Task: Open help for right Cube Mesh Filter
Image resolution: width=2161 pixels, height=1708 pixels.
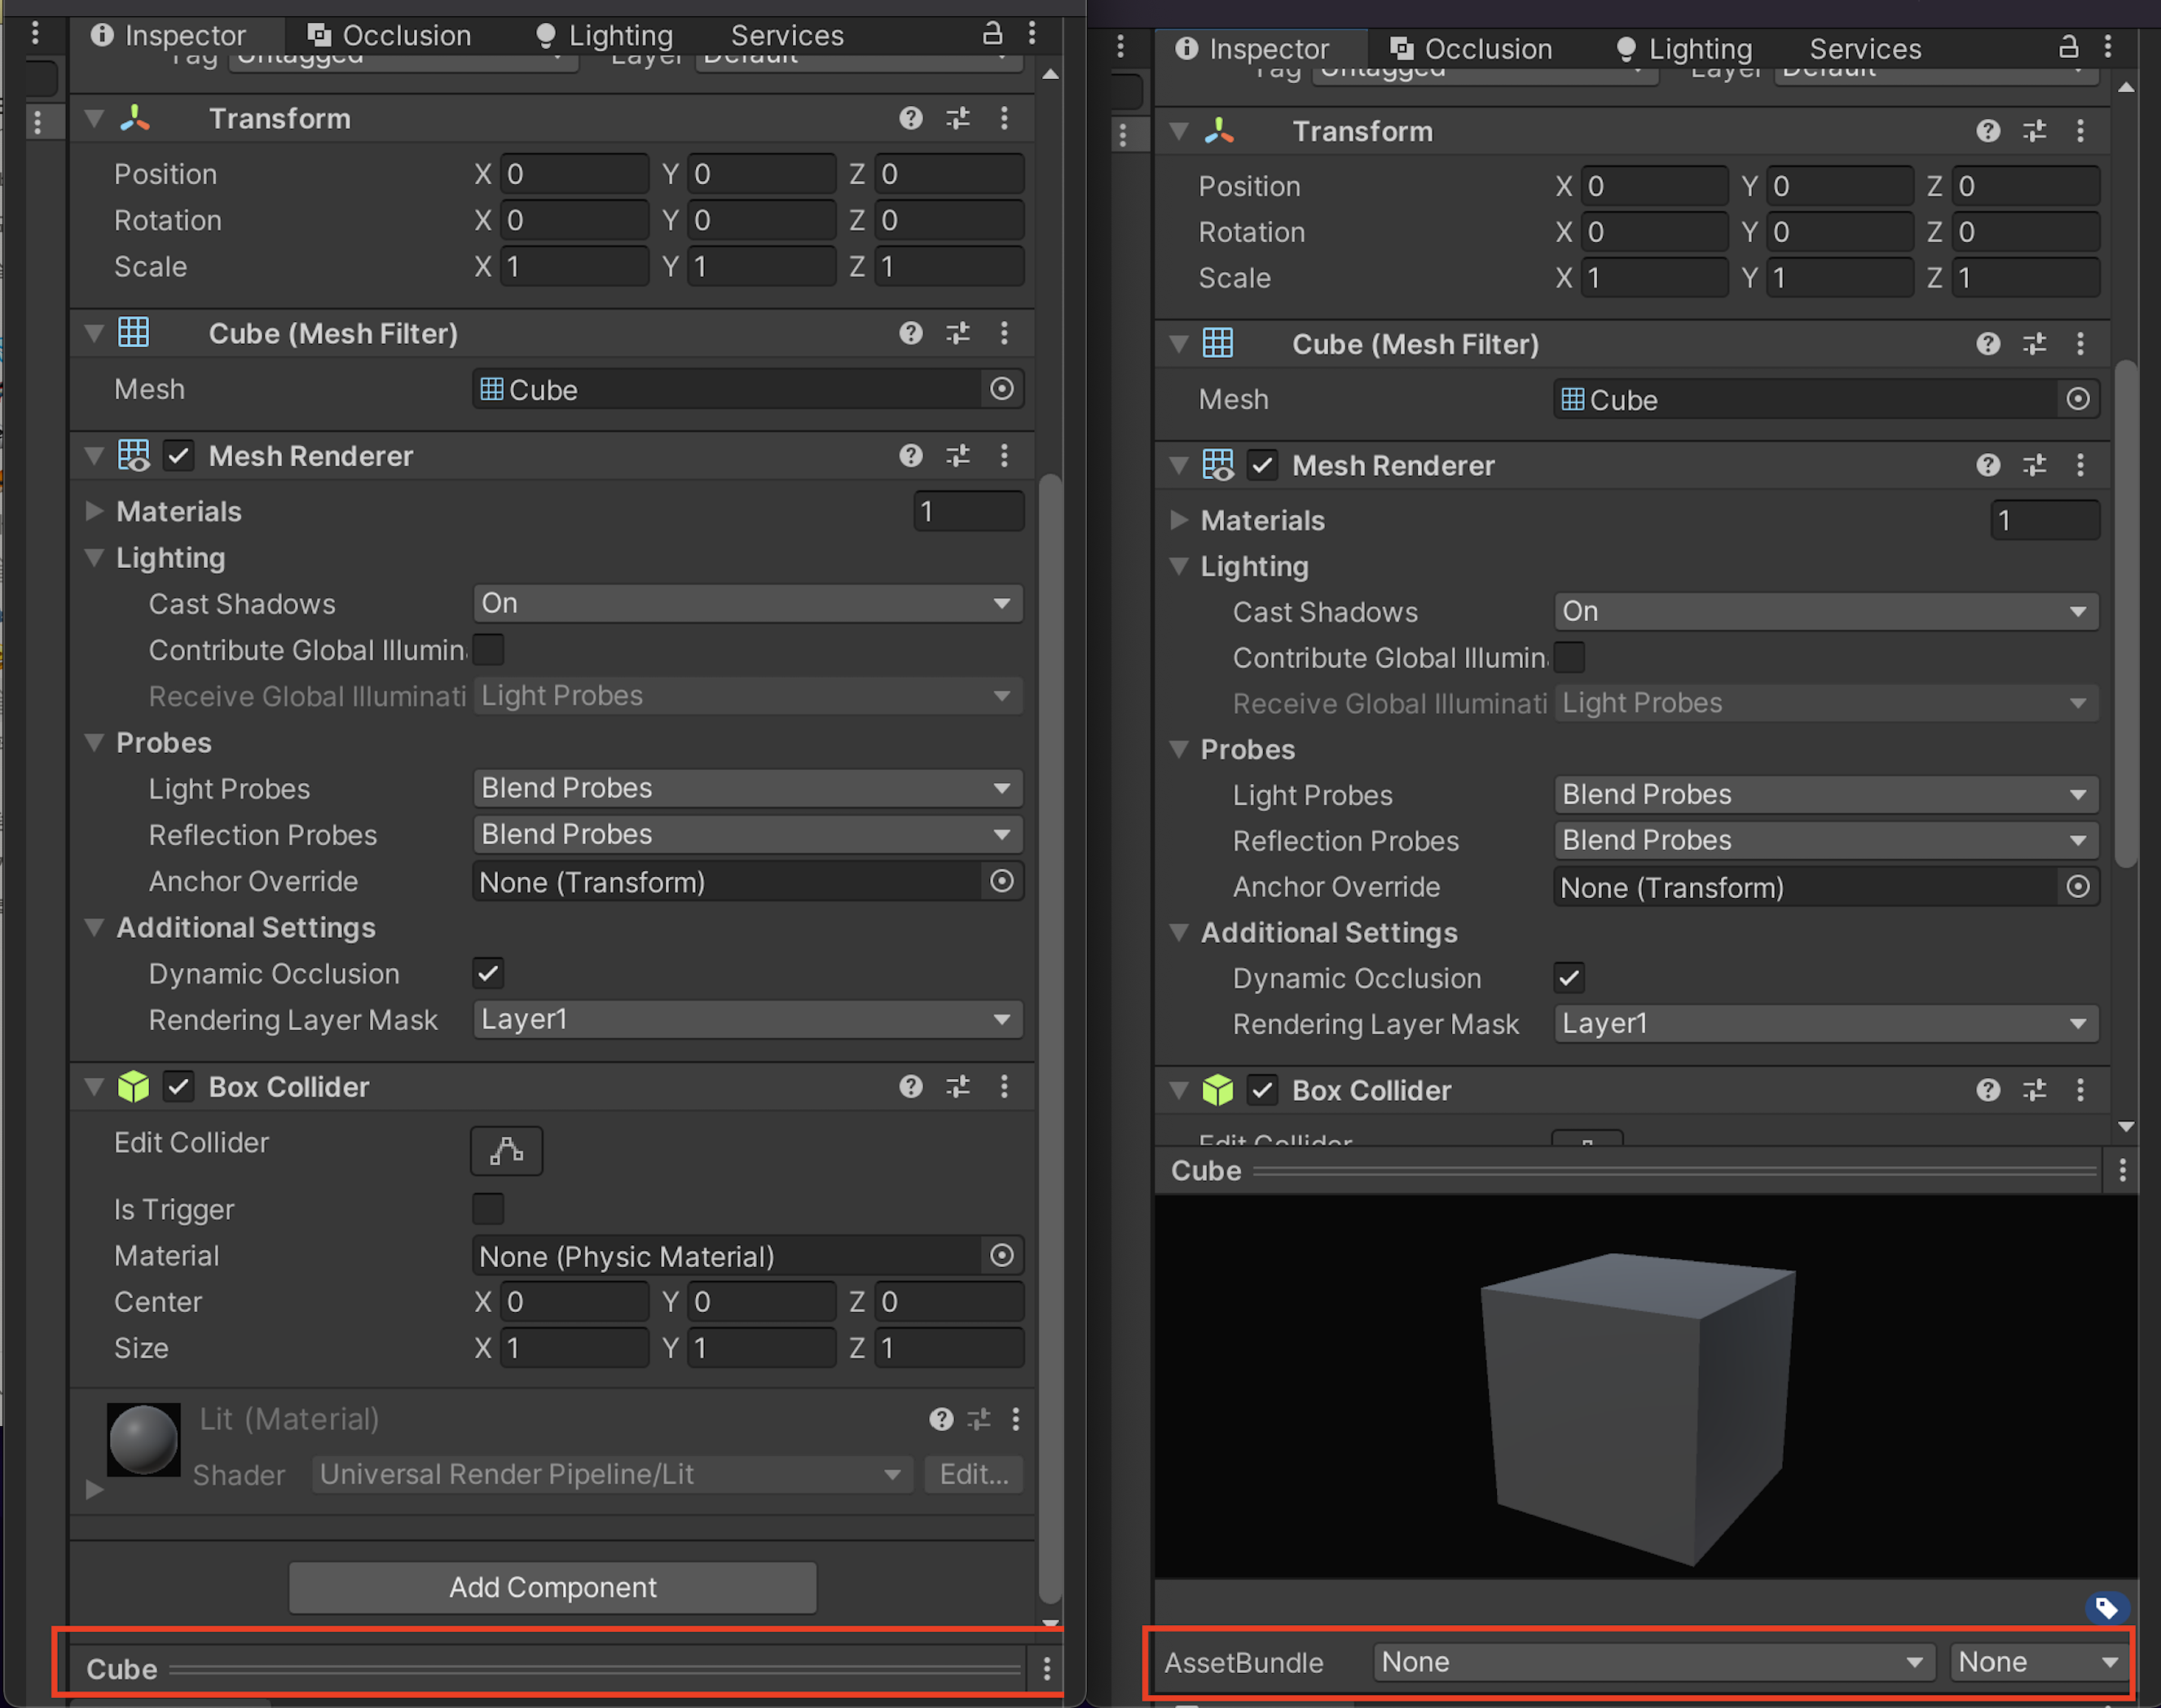Action: click(x=1987, y=344)
